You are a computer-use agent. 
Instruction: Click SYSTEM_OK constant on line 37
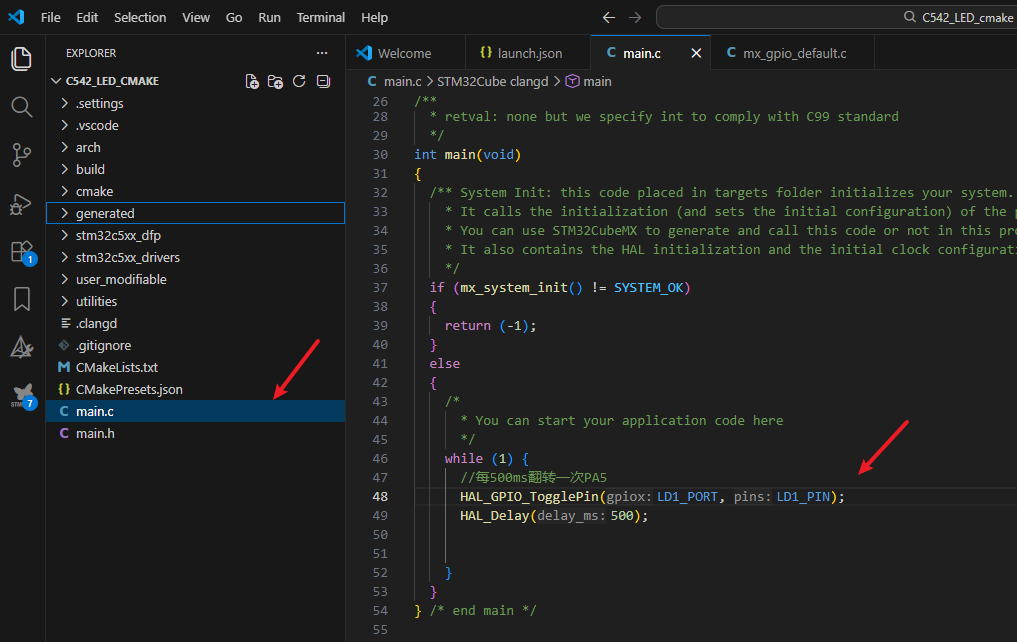pyautogui.click(x=649, y=287)
